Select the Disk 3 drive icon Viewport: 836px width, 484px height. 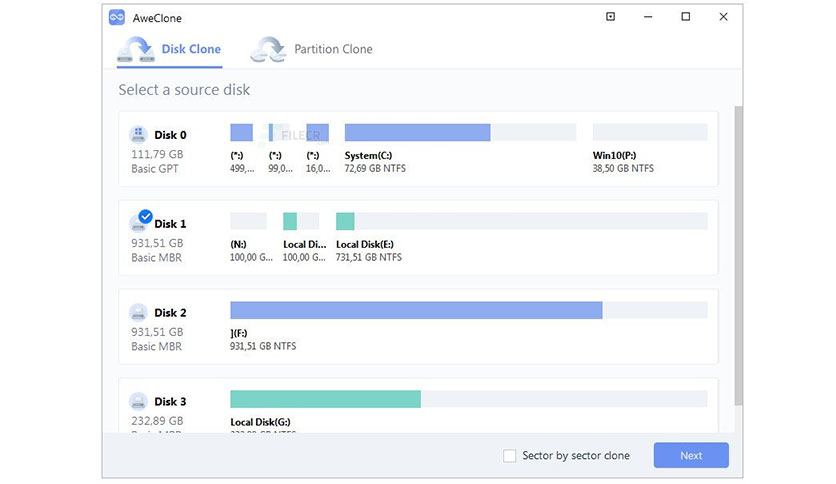click(x=138, y=401)
